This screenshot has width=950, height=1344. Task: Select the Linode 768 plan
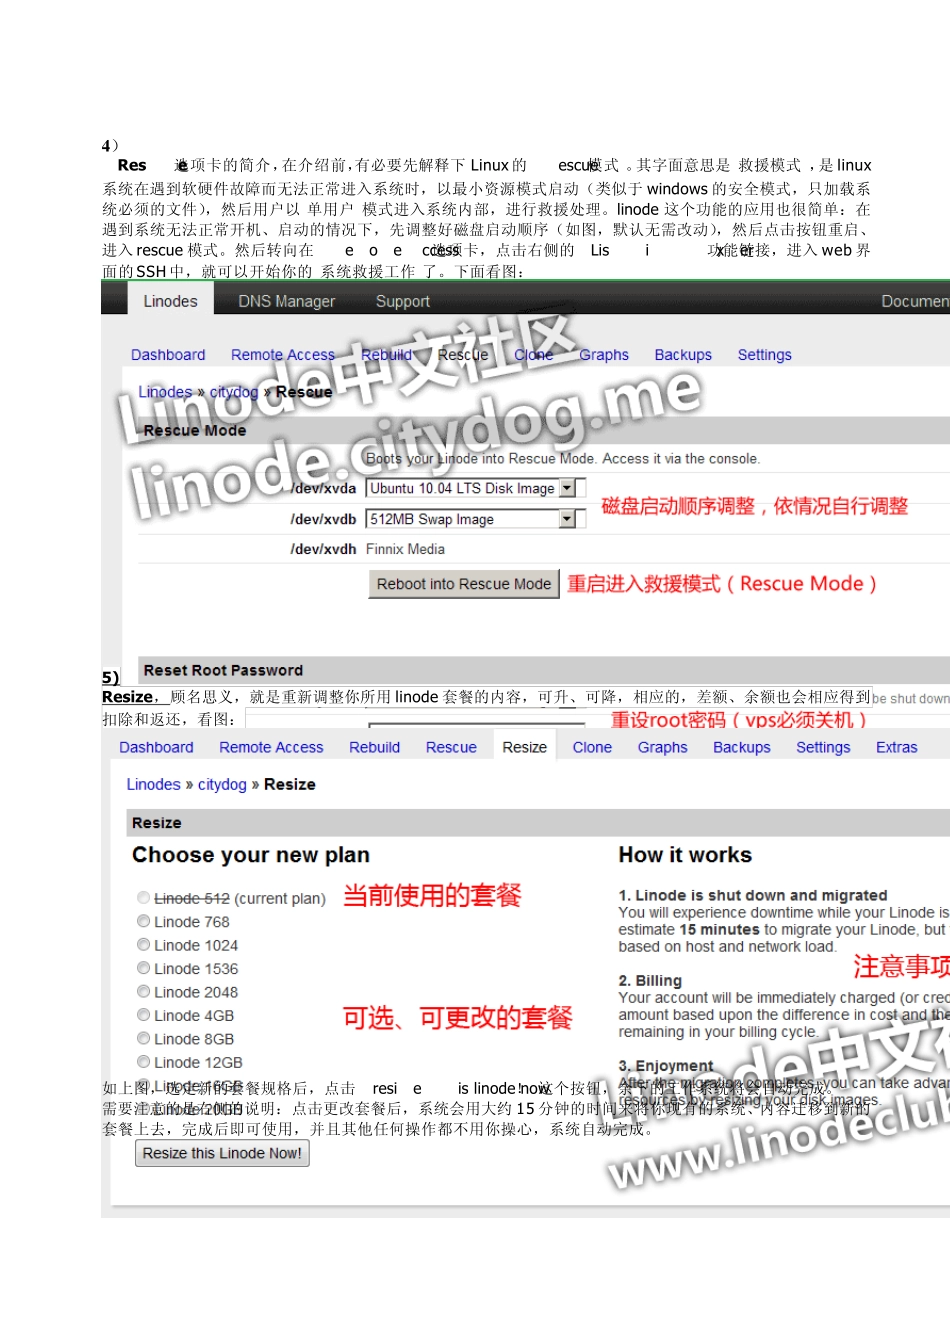coord(144,921)
